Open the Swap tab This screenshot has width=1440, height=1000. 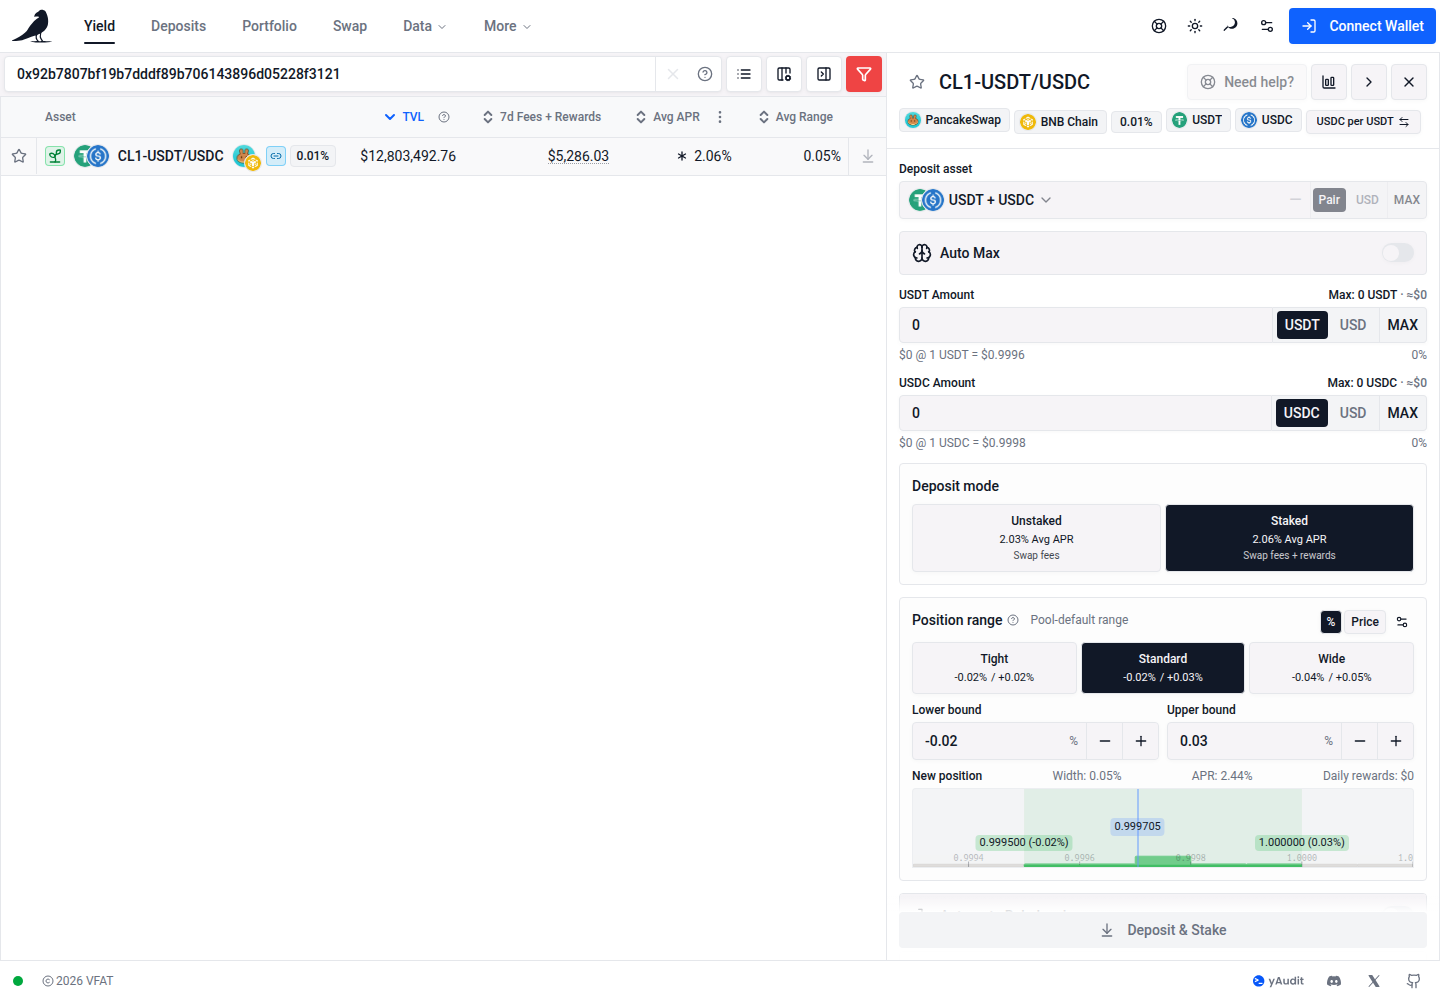(x=350, y=26)
